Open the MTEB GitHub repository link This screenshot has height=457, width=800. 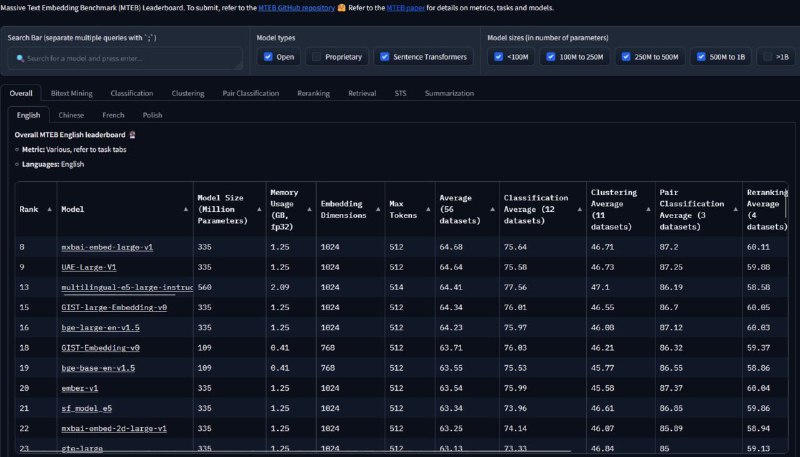pos(296,8)
